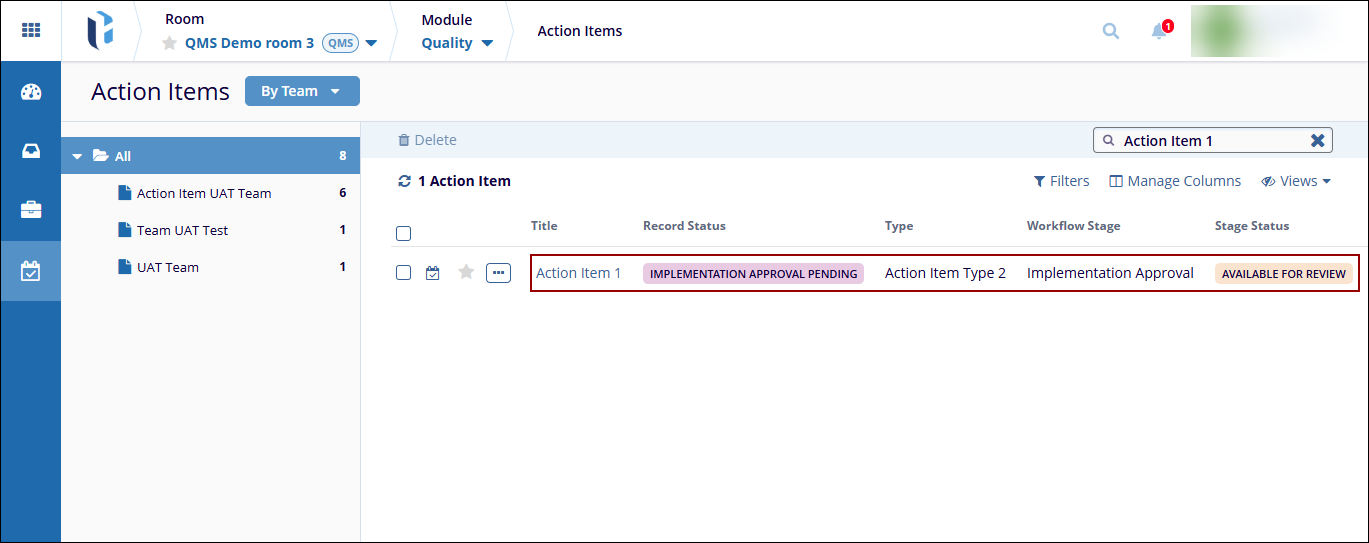Image resolution: width=1369 pixels, height=543 pixels.
Task: Open the Action Item 1 title link
Action: tap(578, 273)
